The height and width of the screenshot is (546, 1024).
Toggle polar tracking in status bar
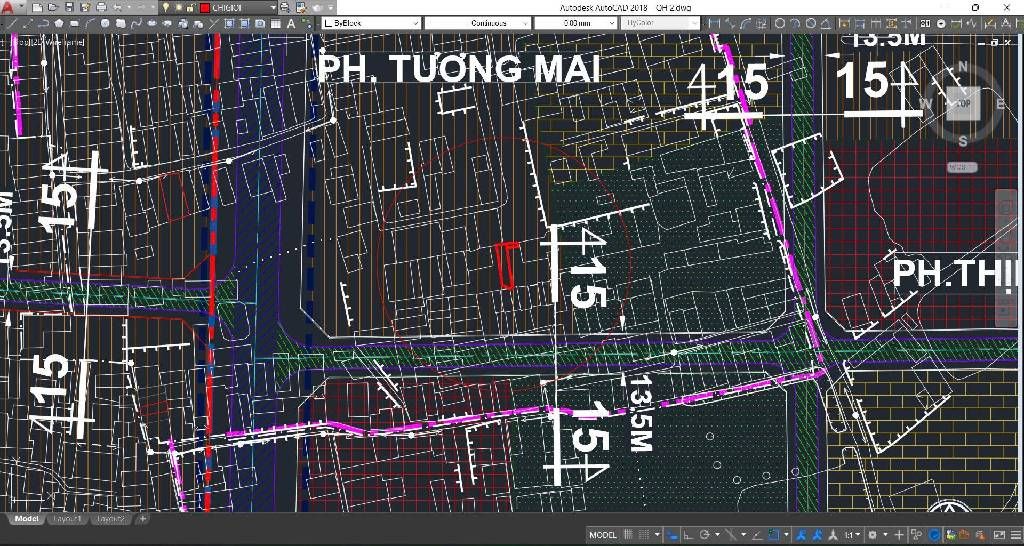click(704, 535)
